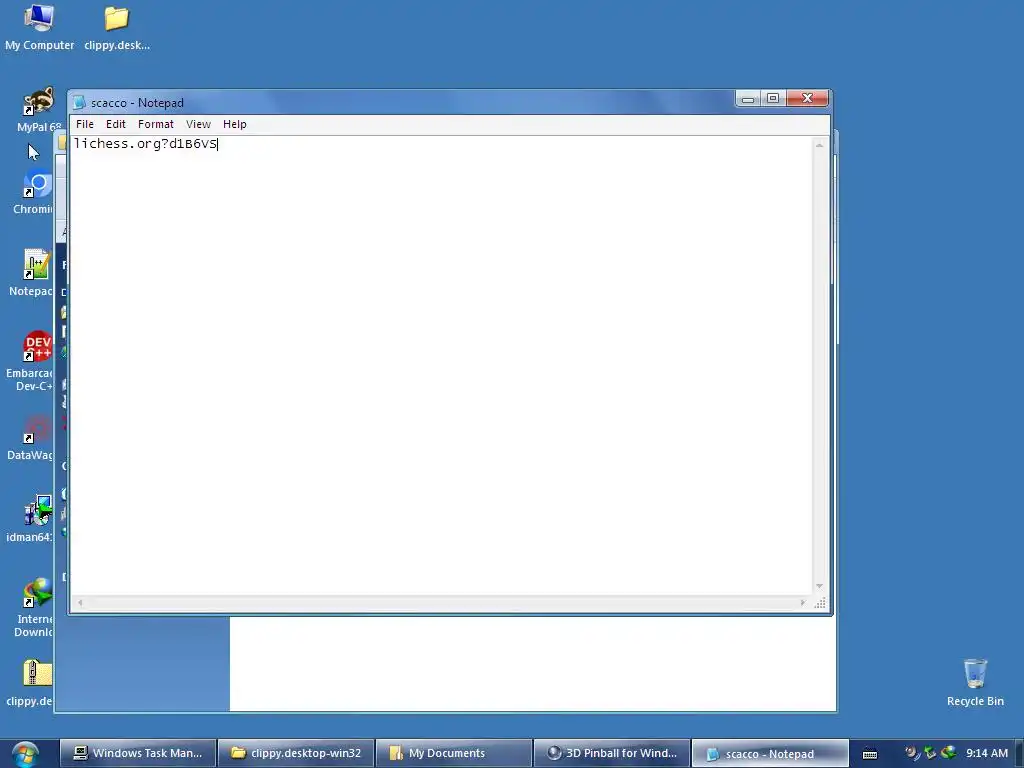Click the Notepad horizontal scrollbar left arrow
Image resolution: width=1024 pixels, height=768 pixels.
click(80, 603)
